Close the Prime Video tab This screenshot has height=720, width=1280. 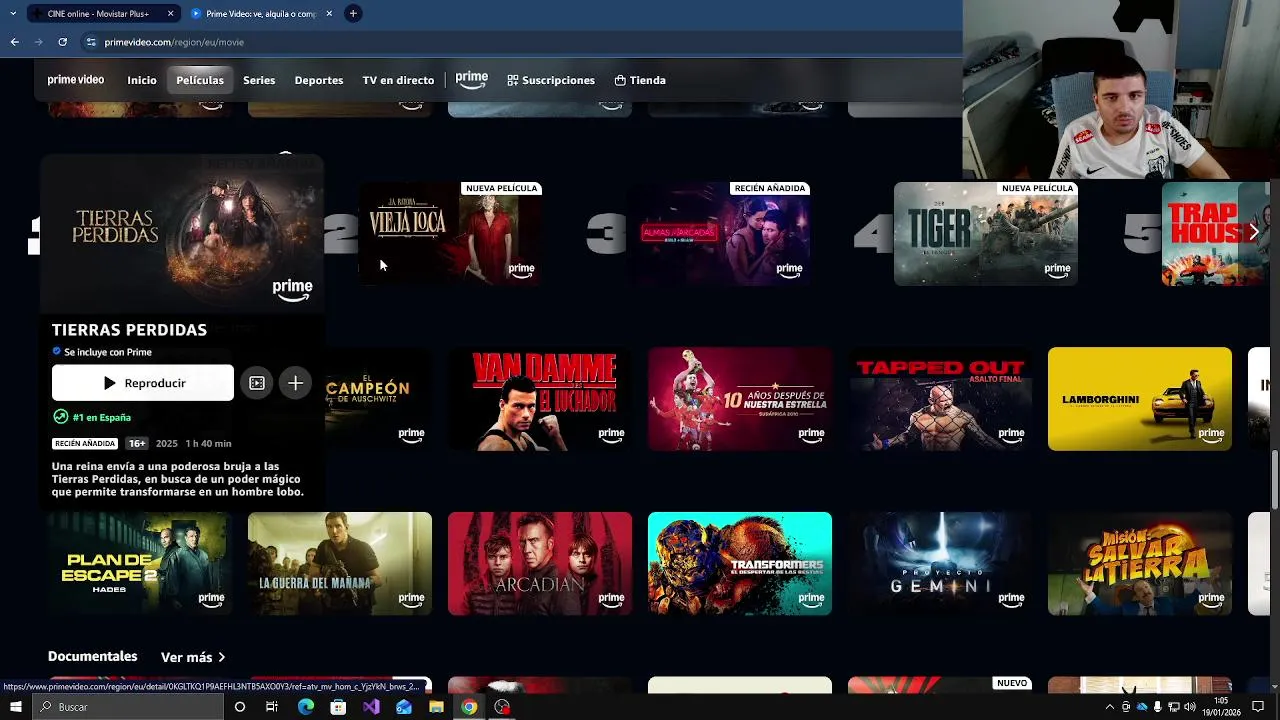328,14
